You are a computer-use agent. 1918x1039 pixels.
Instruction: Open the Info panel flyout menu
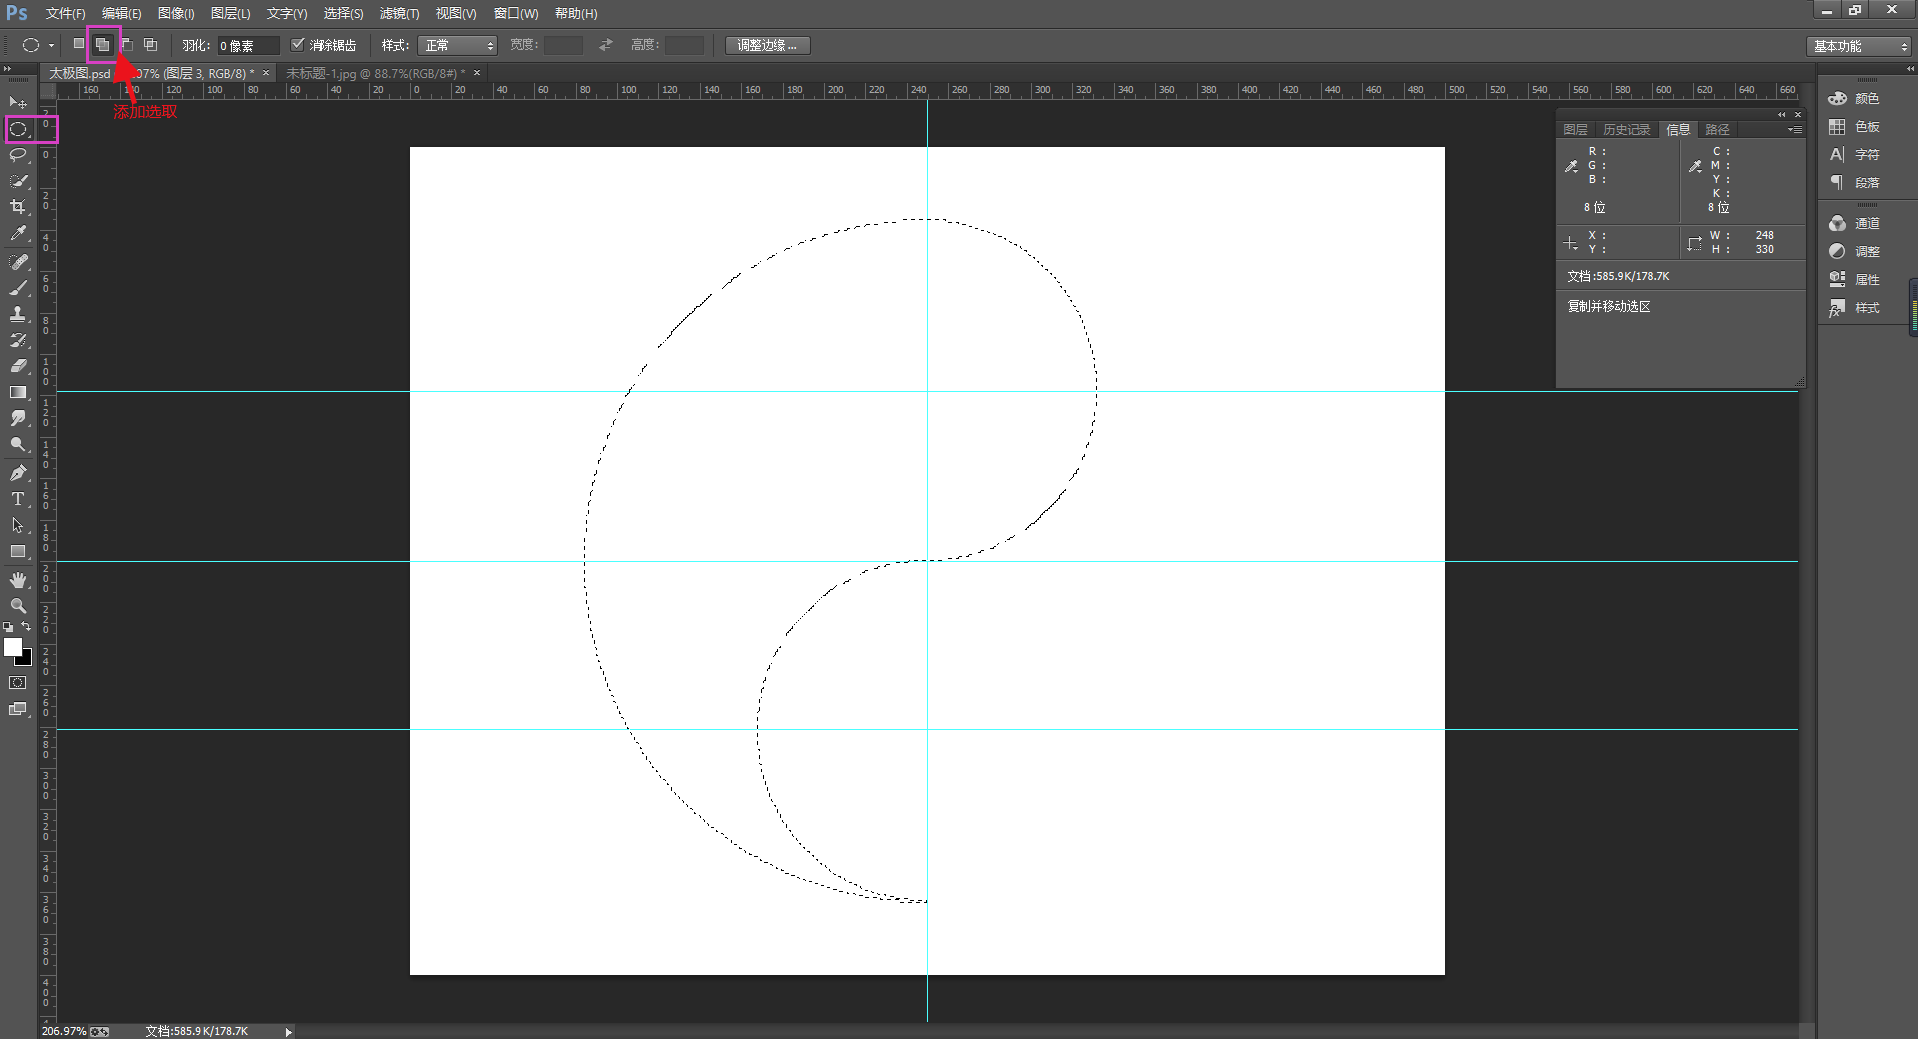click(1795, 130)
